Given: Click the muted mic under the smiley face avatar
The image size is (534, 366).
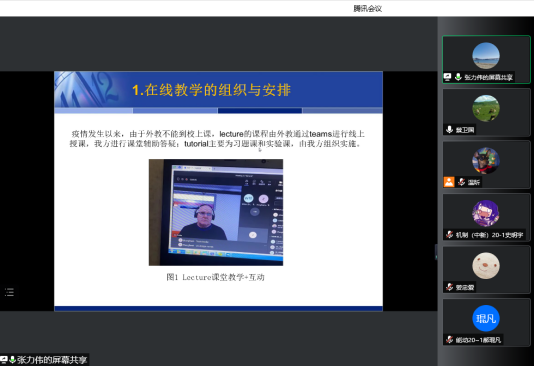Looking at the screenshot, I should [450, 287].
